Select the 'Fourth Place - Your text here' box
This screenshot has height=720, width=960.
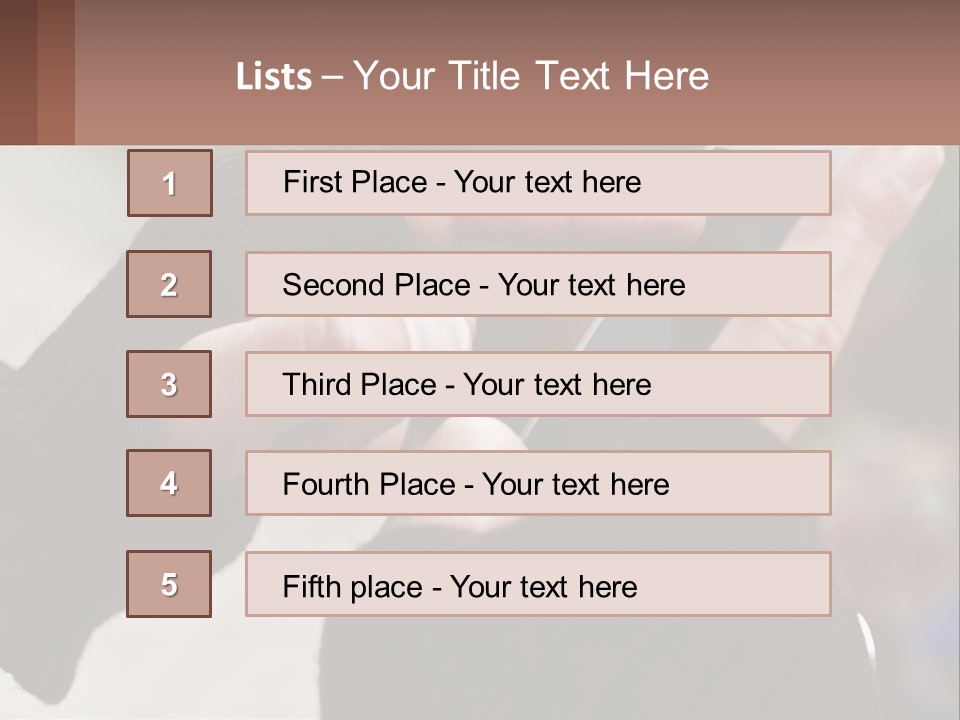click(x=538, y=484)
